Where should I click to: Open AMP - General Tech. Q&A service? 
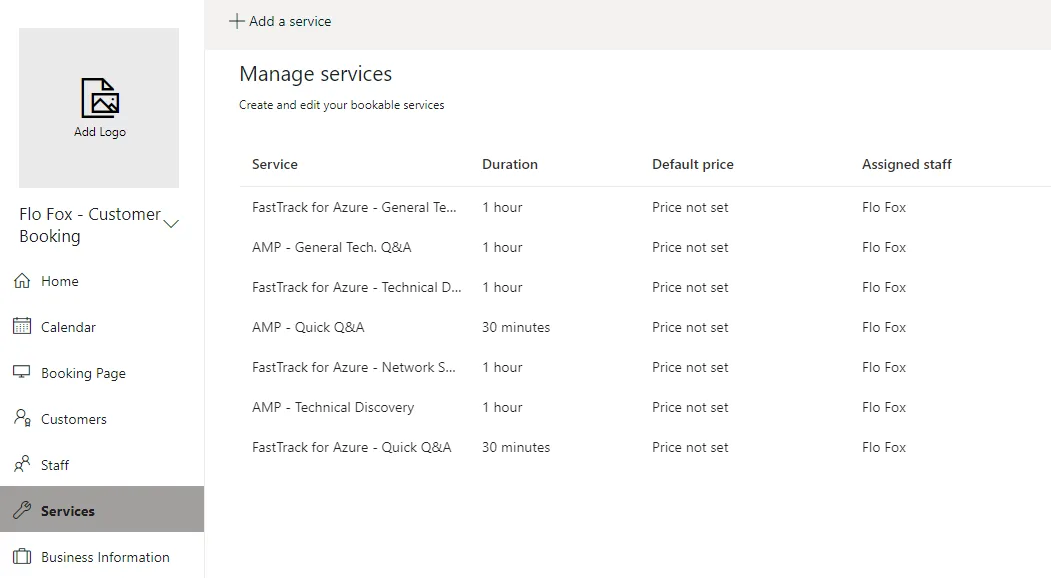tap(332, 247)
